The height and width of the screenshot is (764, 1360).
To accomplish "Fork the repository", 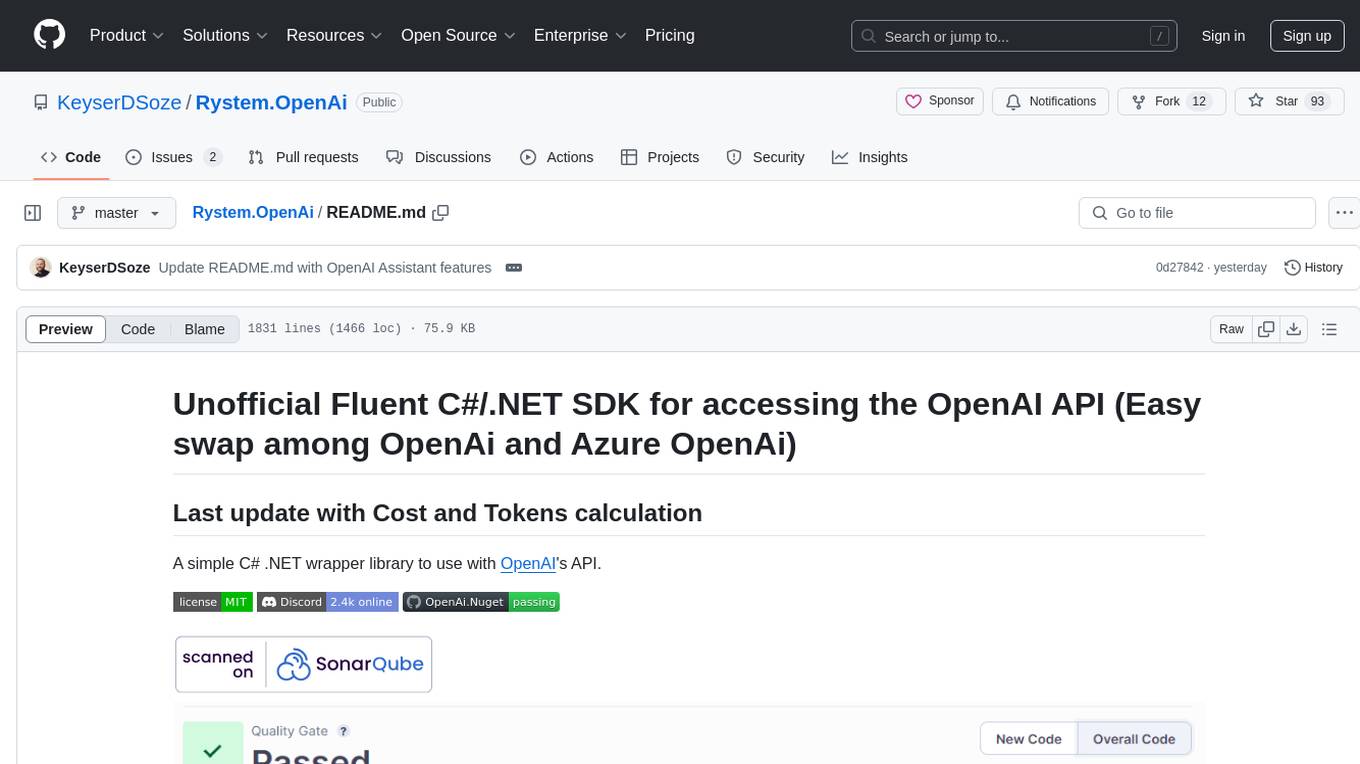I will (1170, 101).
